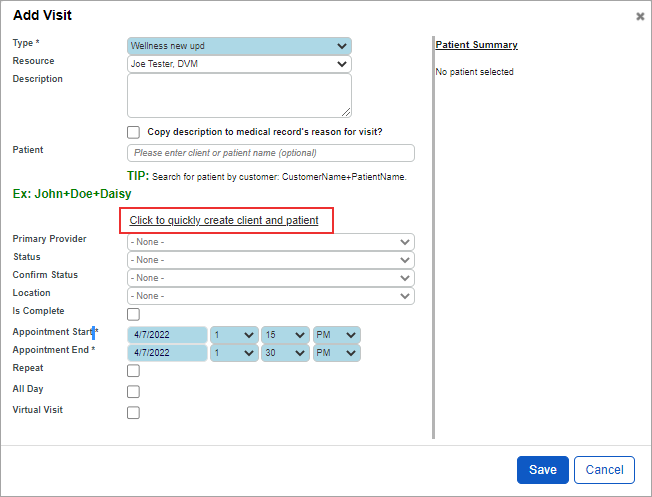The width and height of the screenshot is (652, 497).
Task: Click to quickly create client and patient
Action: pyautogui.click(x=224, y=220)
